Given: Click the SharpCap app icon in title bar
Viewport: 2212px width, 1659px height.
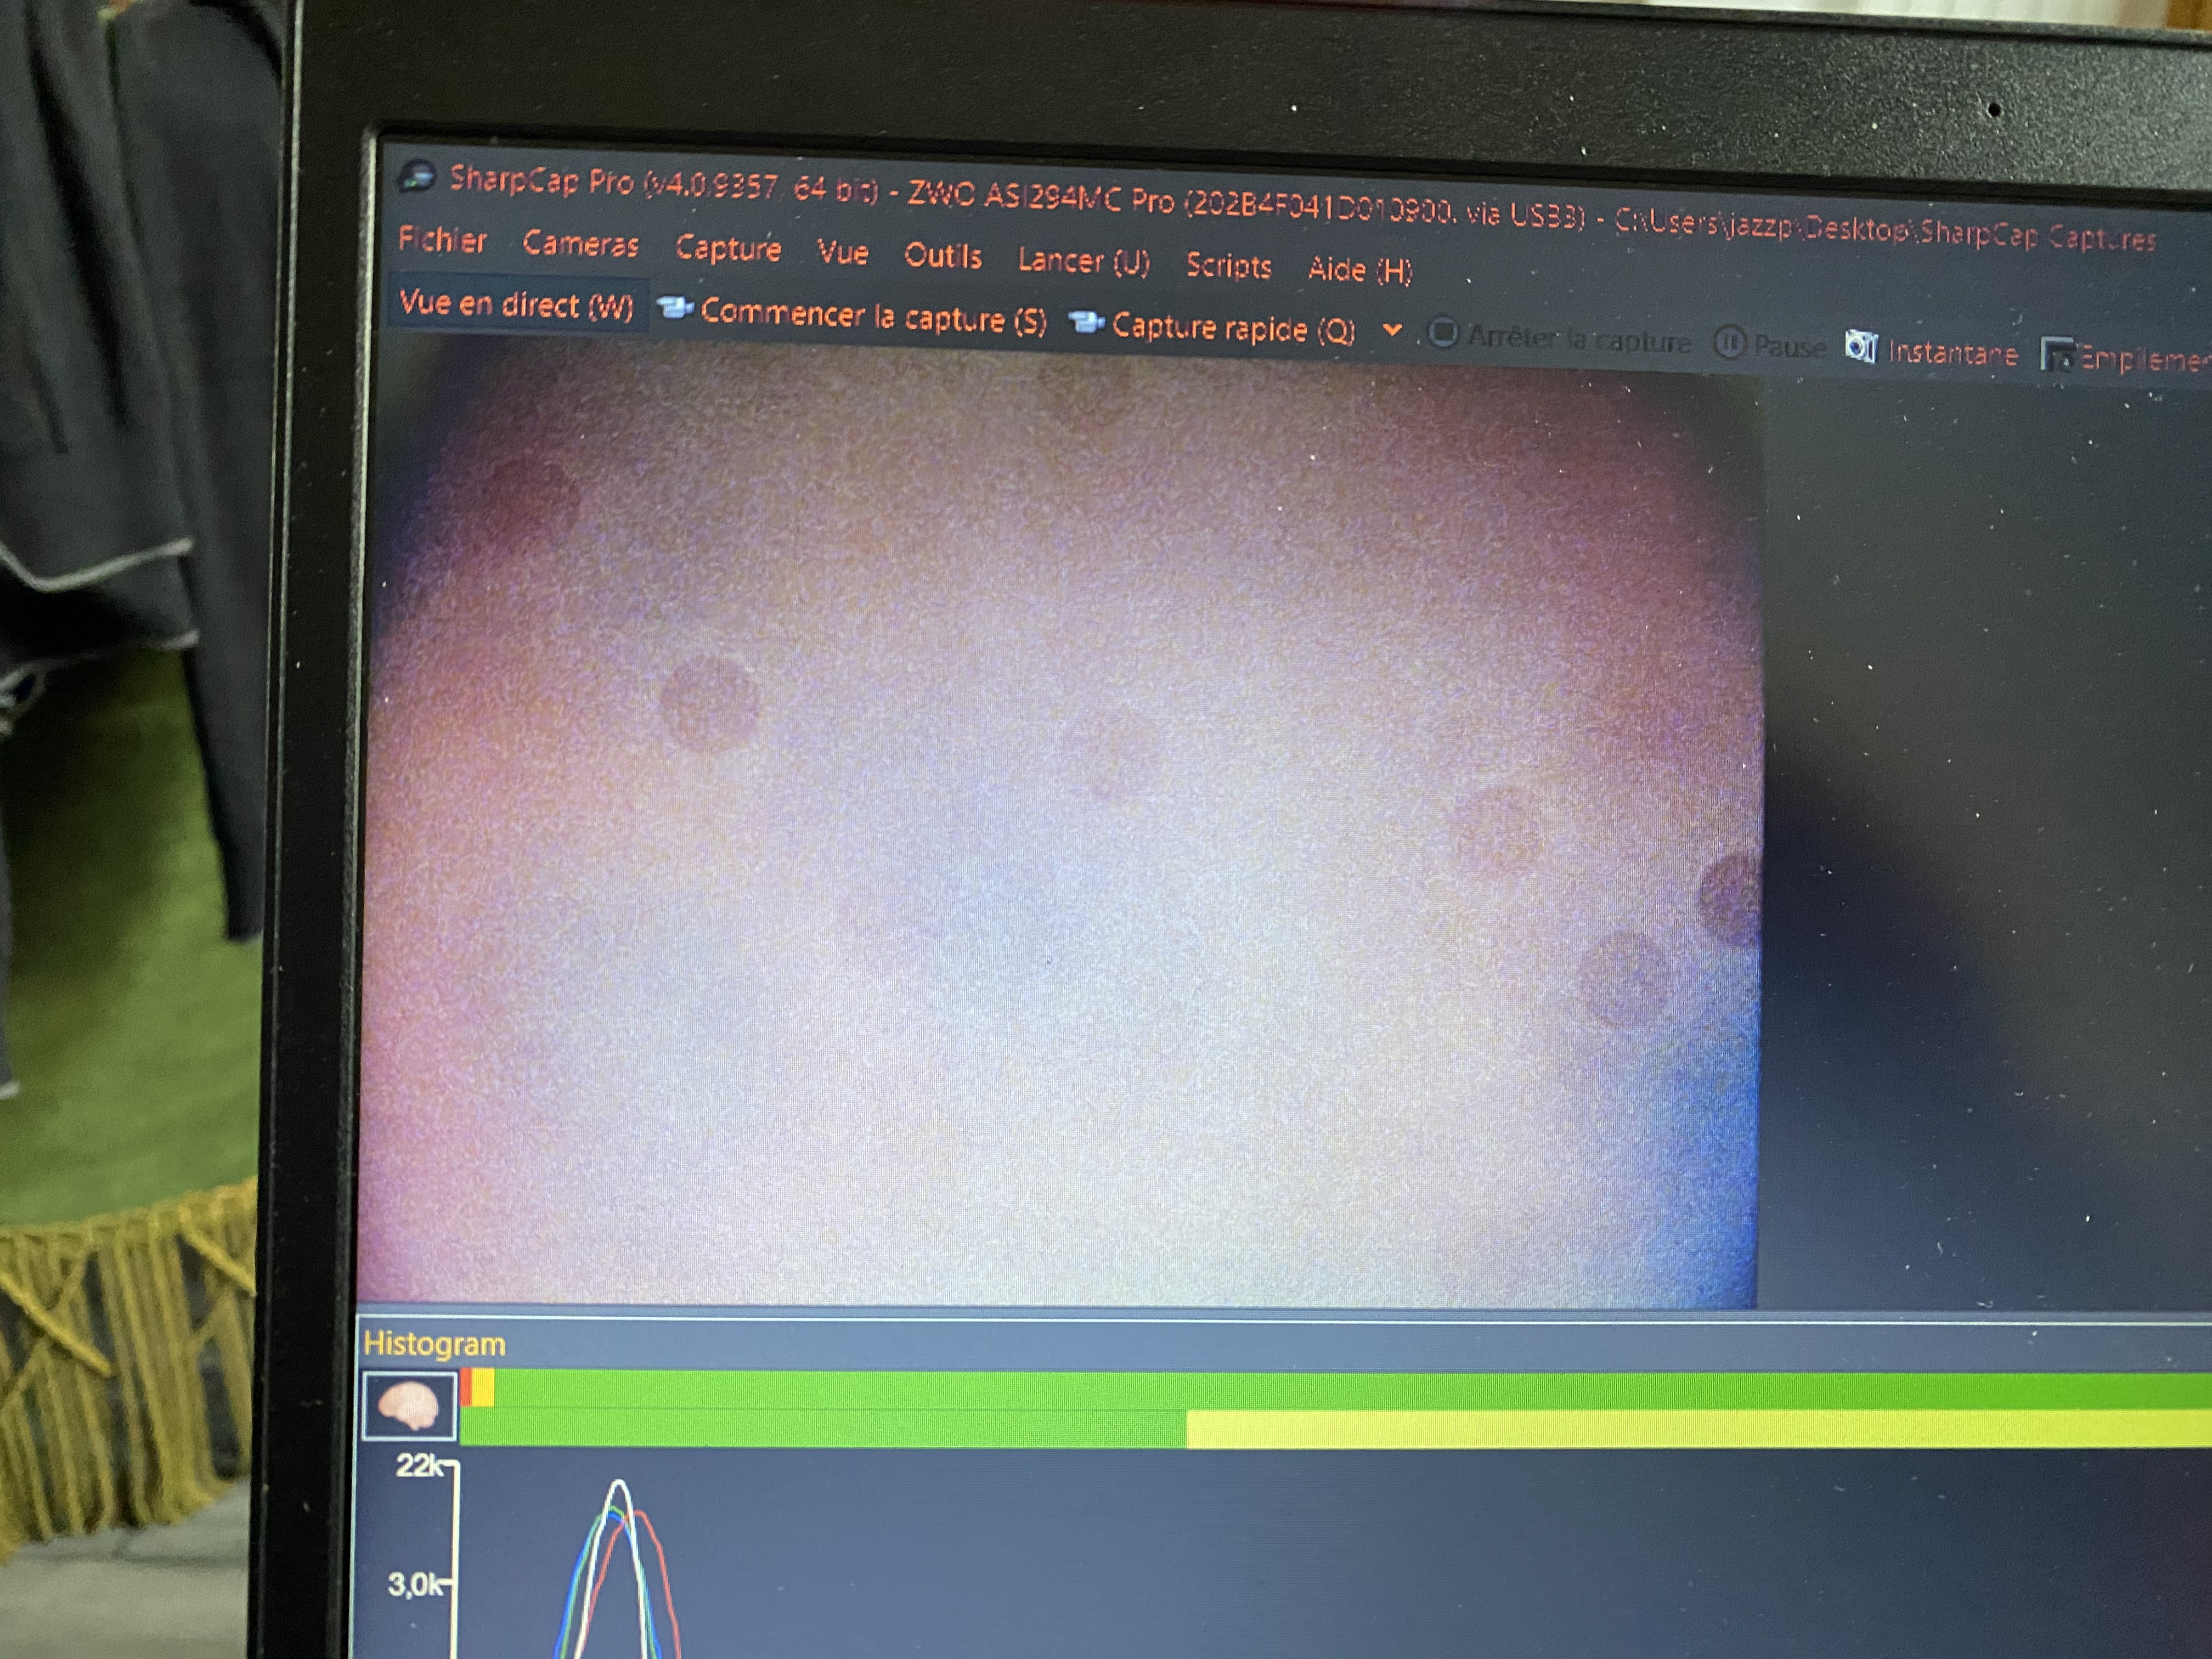Looking at the screenshot, I should [x=417, y=177].
